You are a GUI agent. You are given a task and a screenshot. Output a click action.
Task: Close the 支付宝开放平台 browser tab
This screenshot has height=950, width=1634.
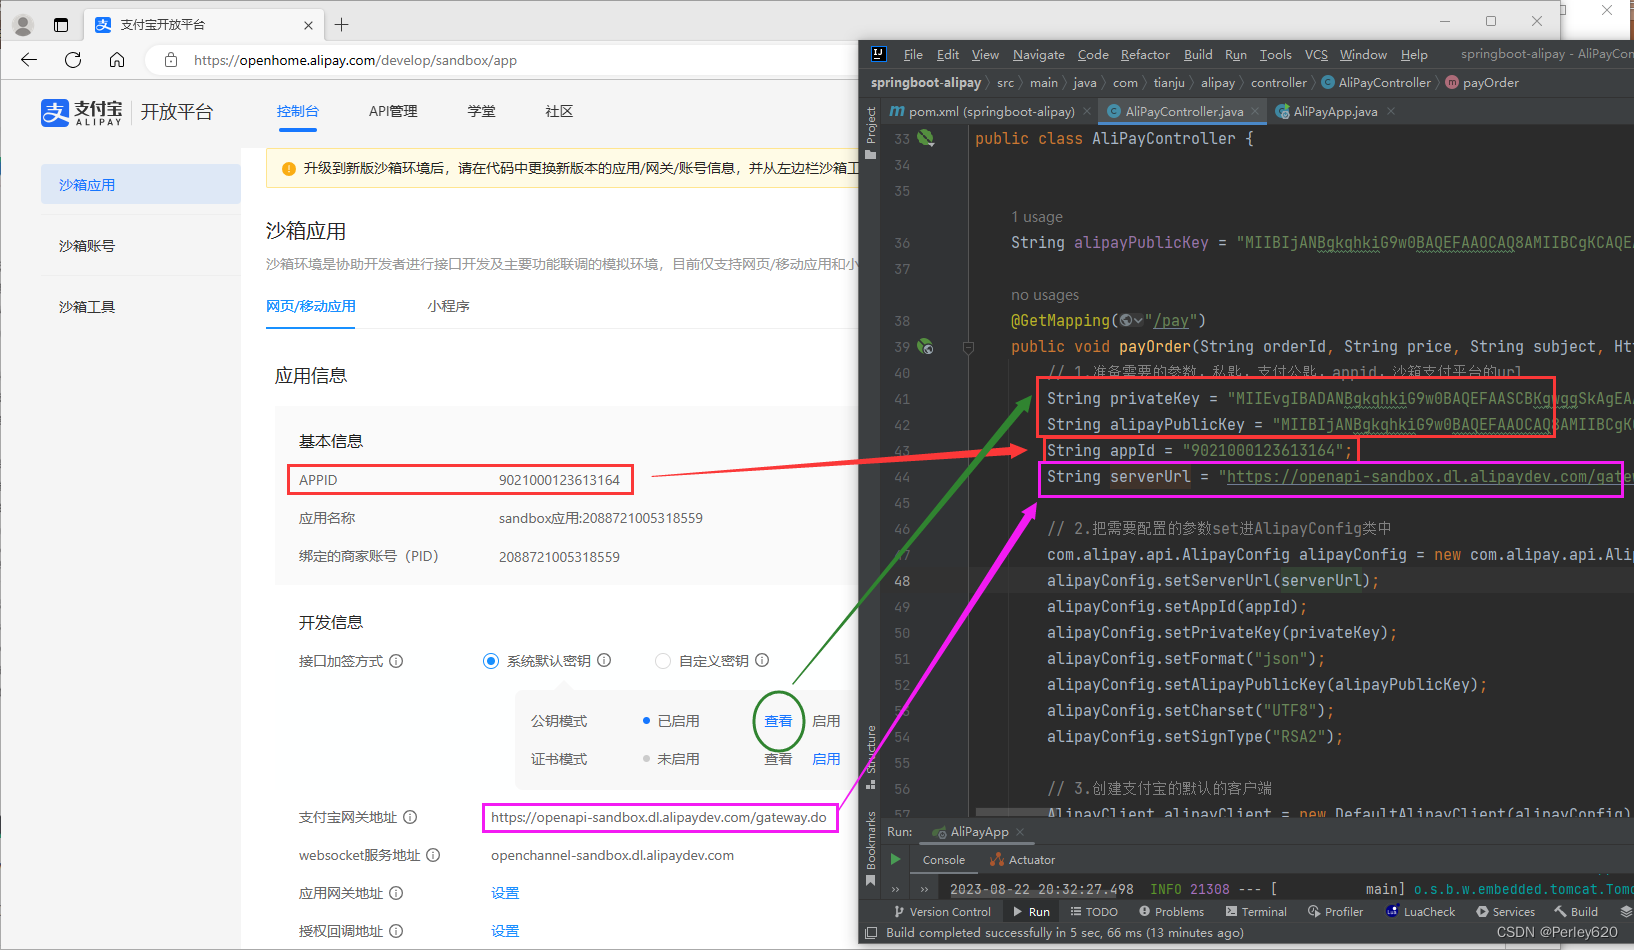click(x=308, y=25)
